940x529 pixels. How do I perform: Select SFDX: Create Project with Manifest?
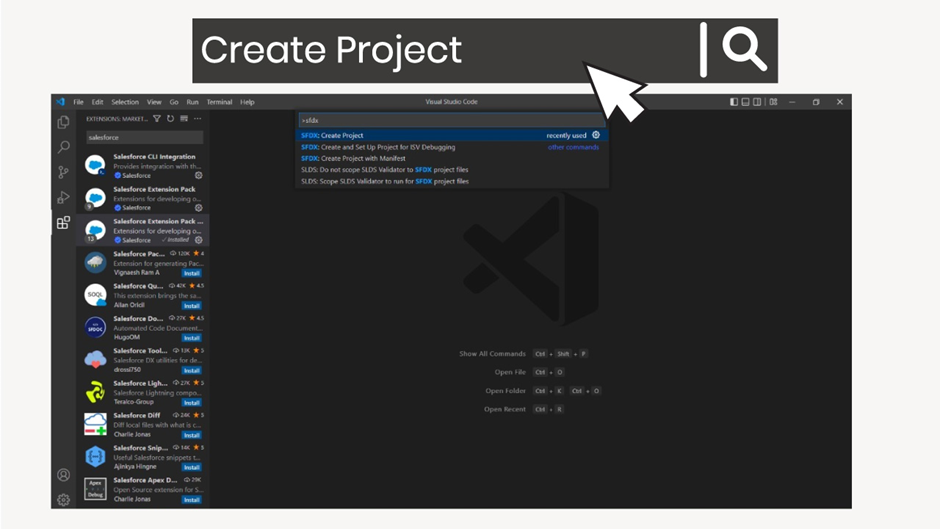click(x=453, y=158)
